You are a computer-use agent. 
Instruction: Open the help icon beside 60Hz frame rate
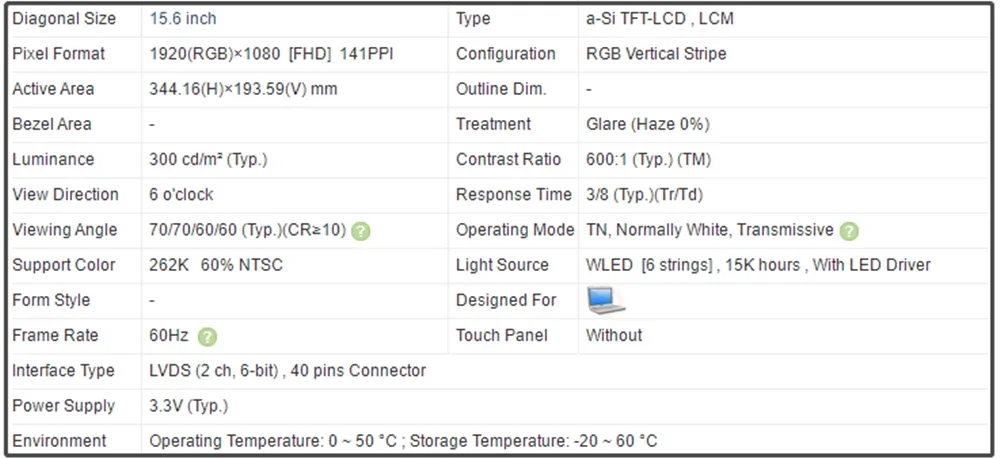207,337
